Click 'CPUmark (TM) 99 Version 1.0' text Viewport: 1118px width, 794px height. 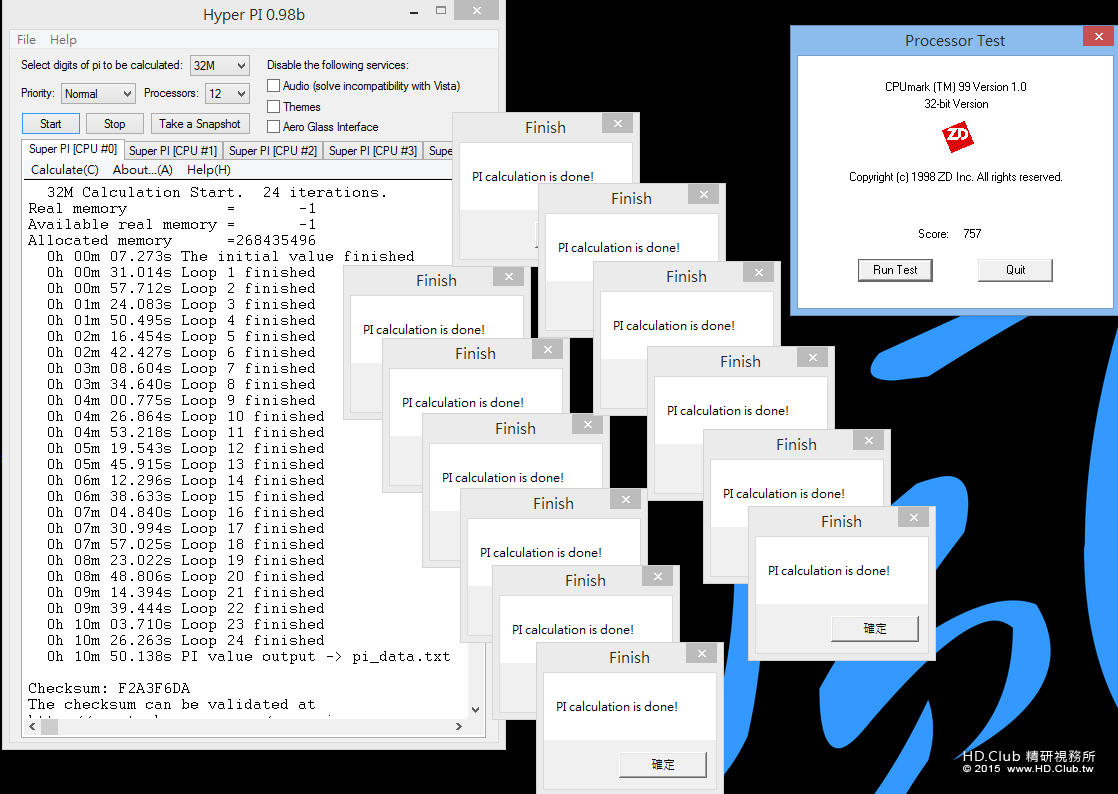(955, 87)
